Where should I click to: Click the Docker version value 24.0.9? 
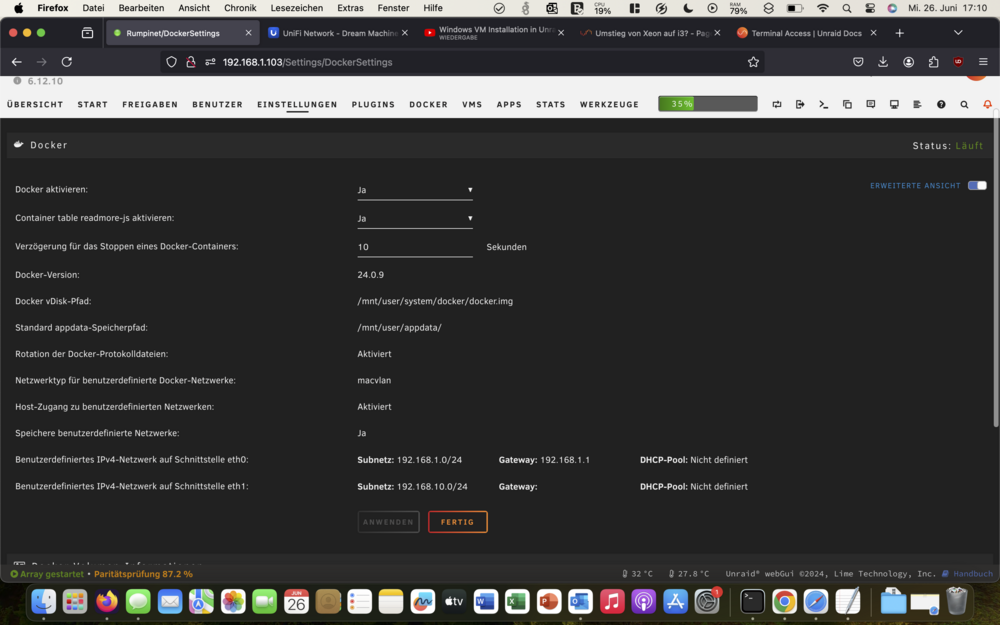(x=371, y=275)
